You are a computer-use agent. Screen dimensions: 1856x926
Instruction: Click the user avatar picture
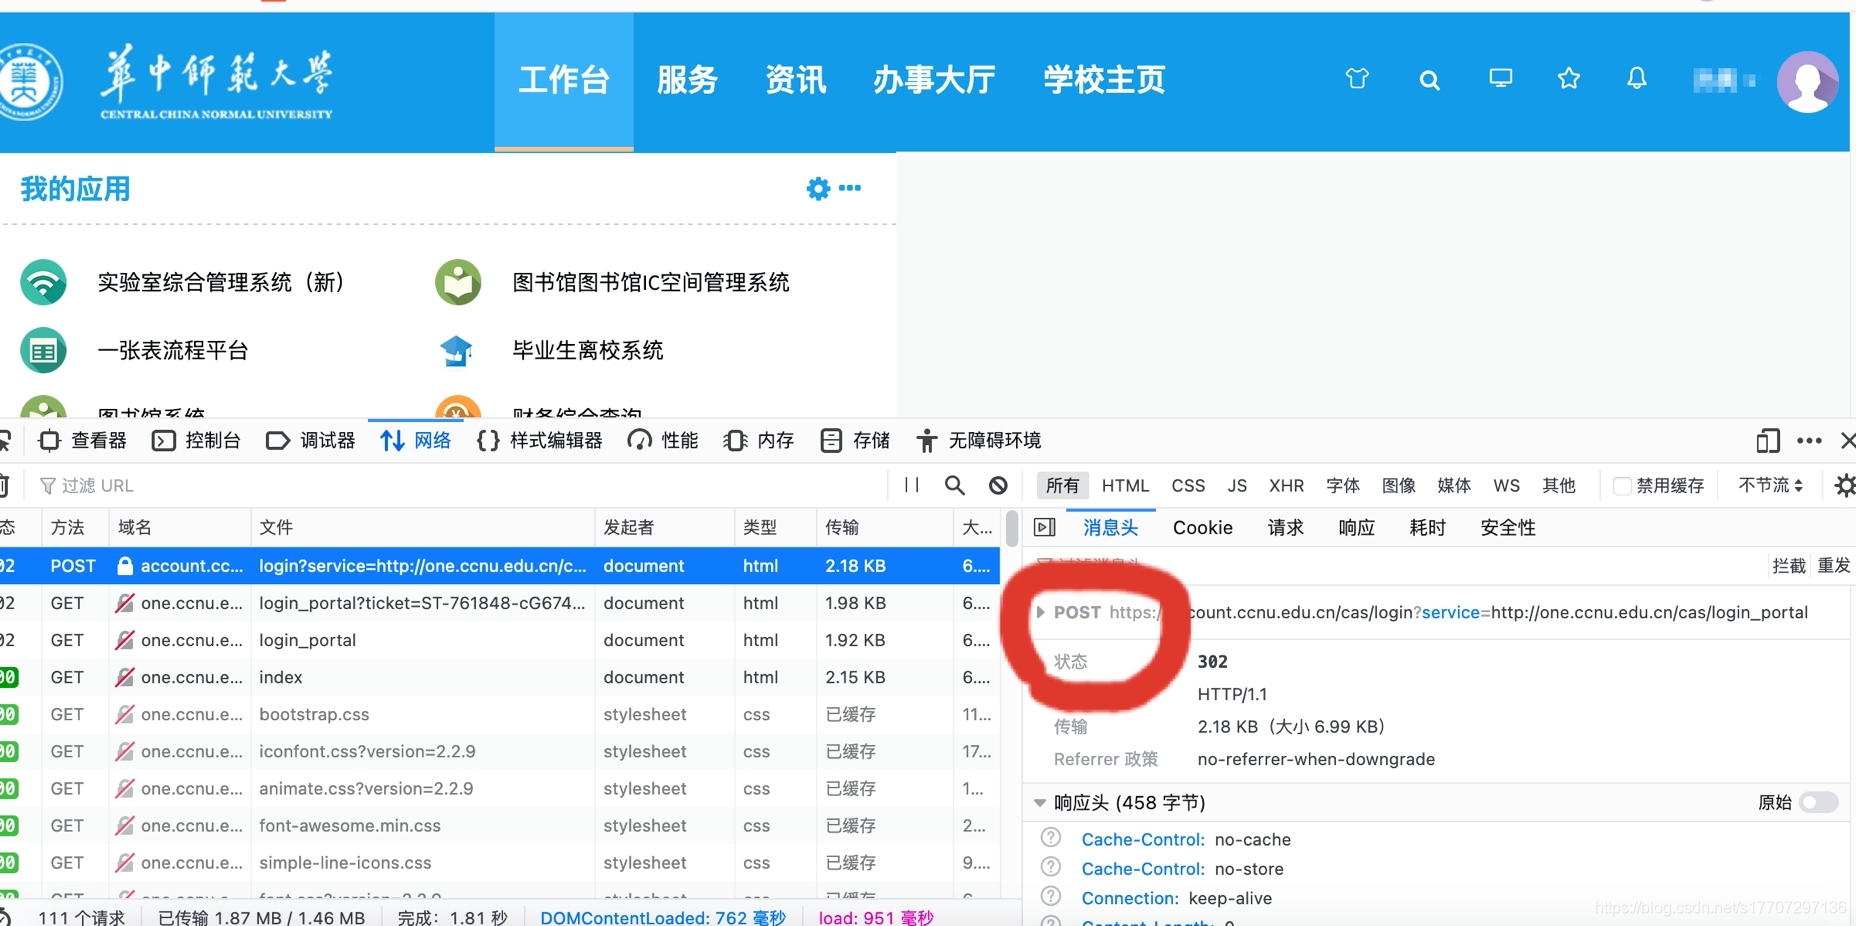pos(1807,82)
